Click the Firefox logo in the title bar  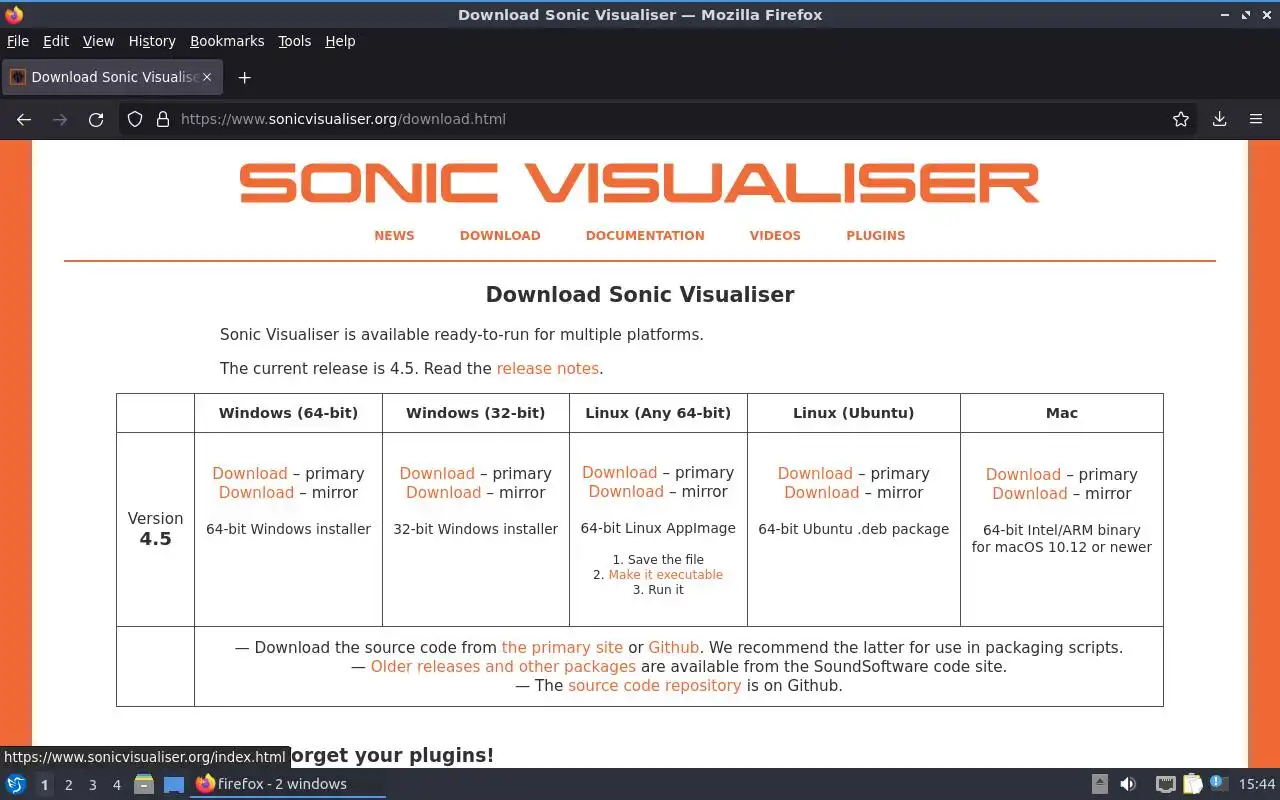click(14, 14)
